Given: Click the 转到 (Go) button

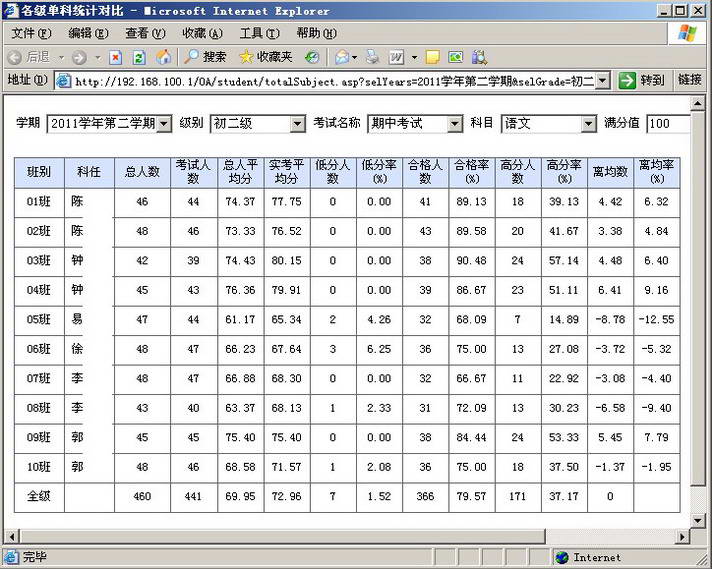Looking at the screenshot, I should 641,81.
